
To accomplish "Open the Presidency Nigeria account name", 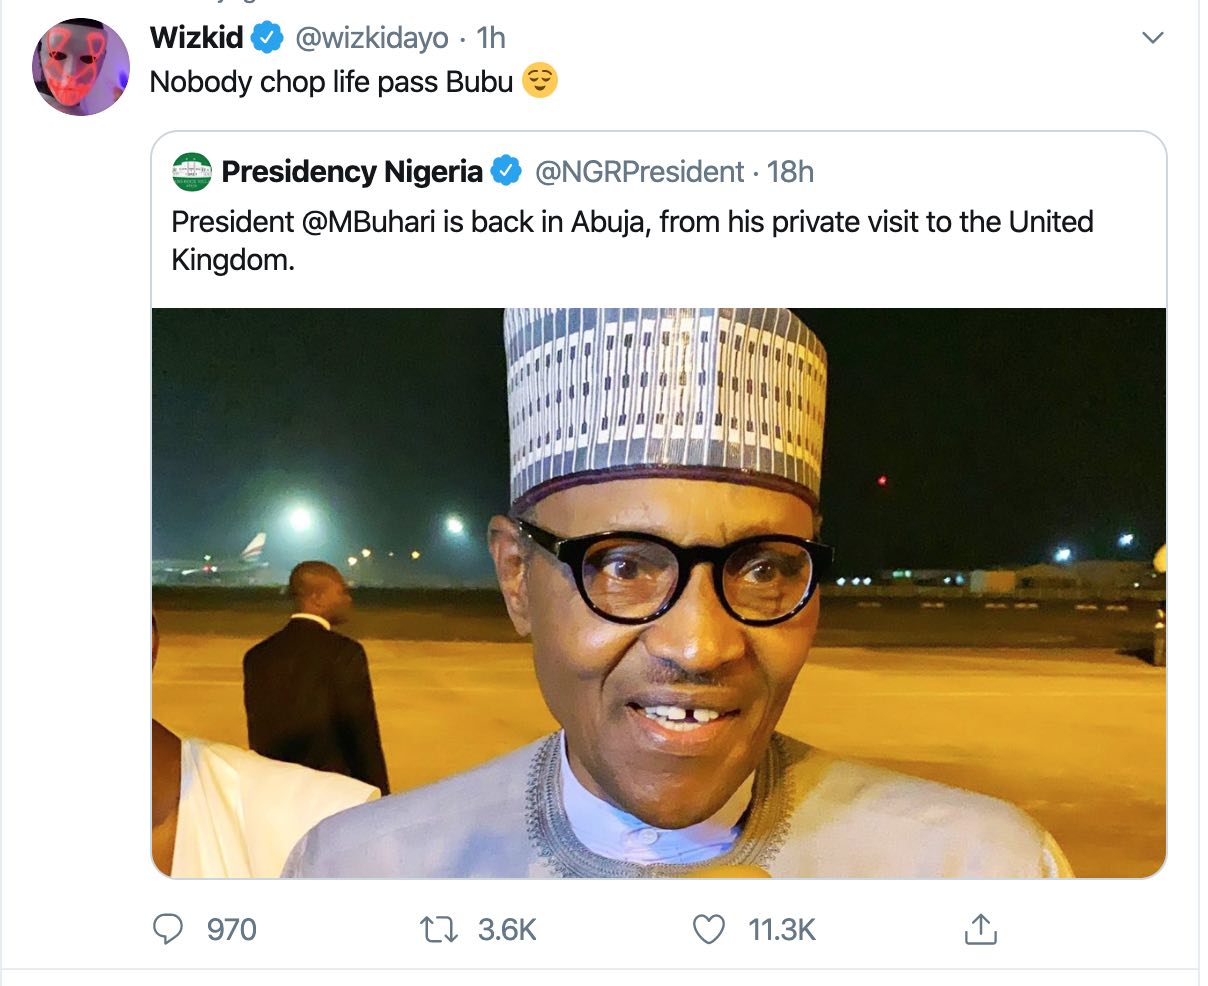I will pos(351,172).
